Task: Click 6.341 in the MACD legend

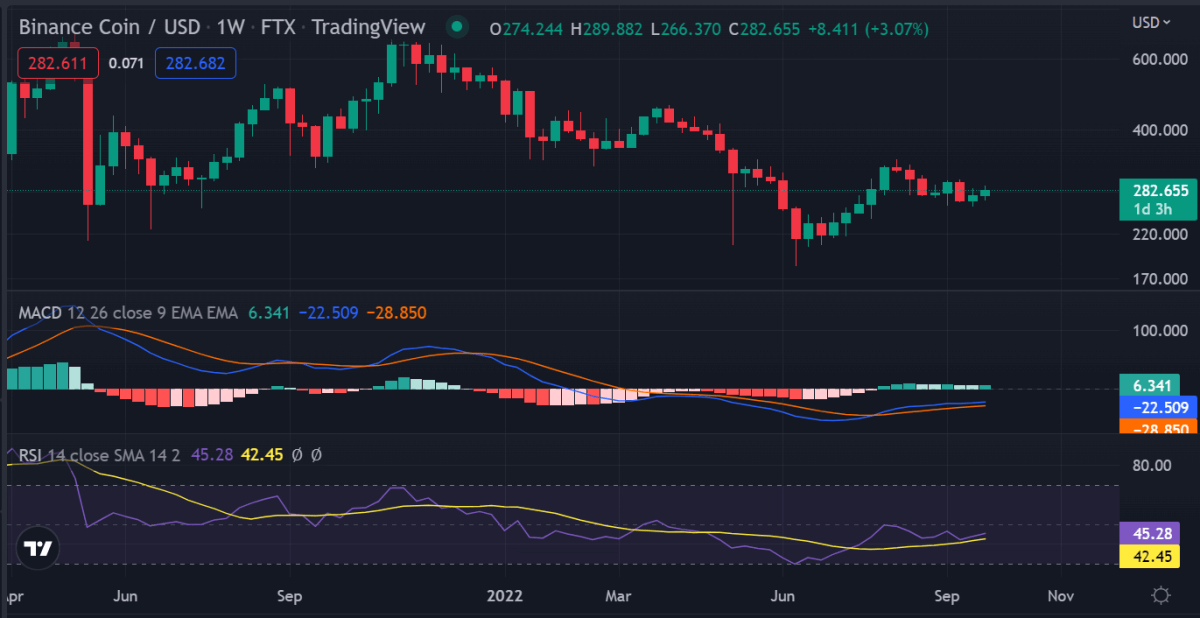Action: click(267, 313)
